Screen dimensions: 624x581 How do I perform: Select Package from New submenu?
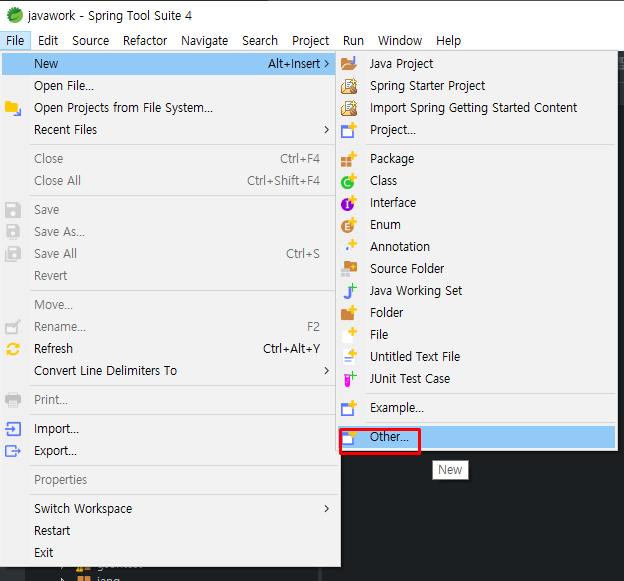coord(477,159)
